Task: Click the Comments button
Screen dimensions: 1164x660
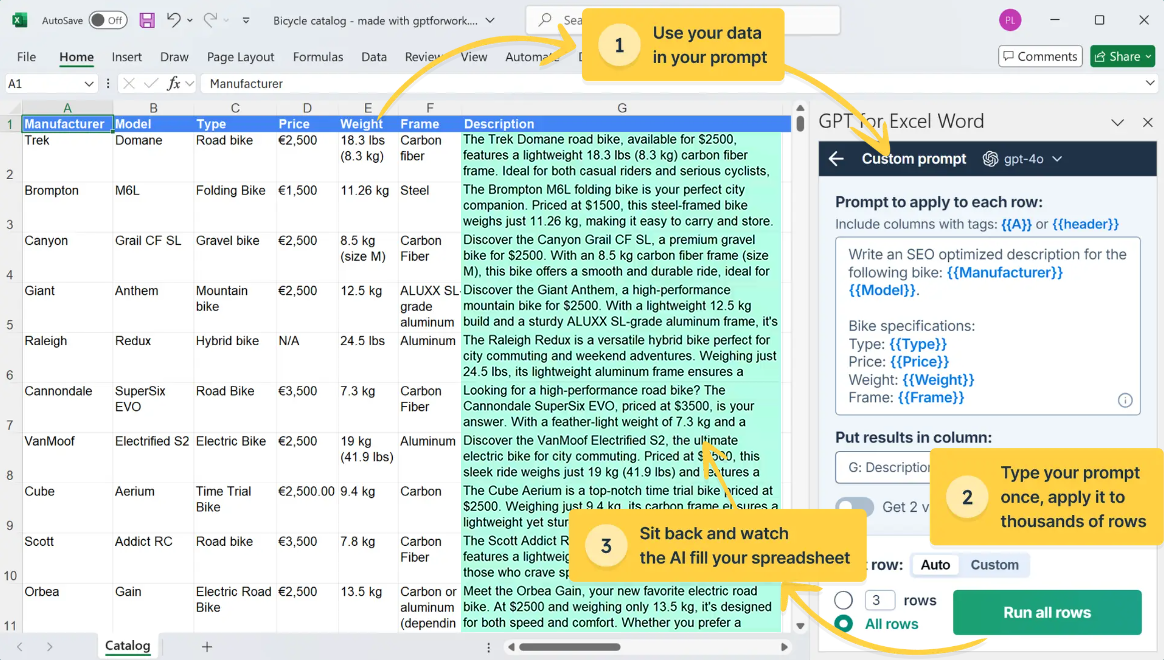Action: pos(1039,56)
